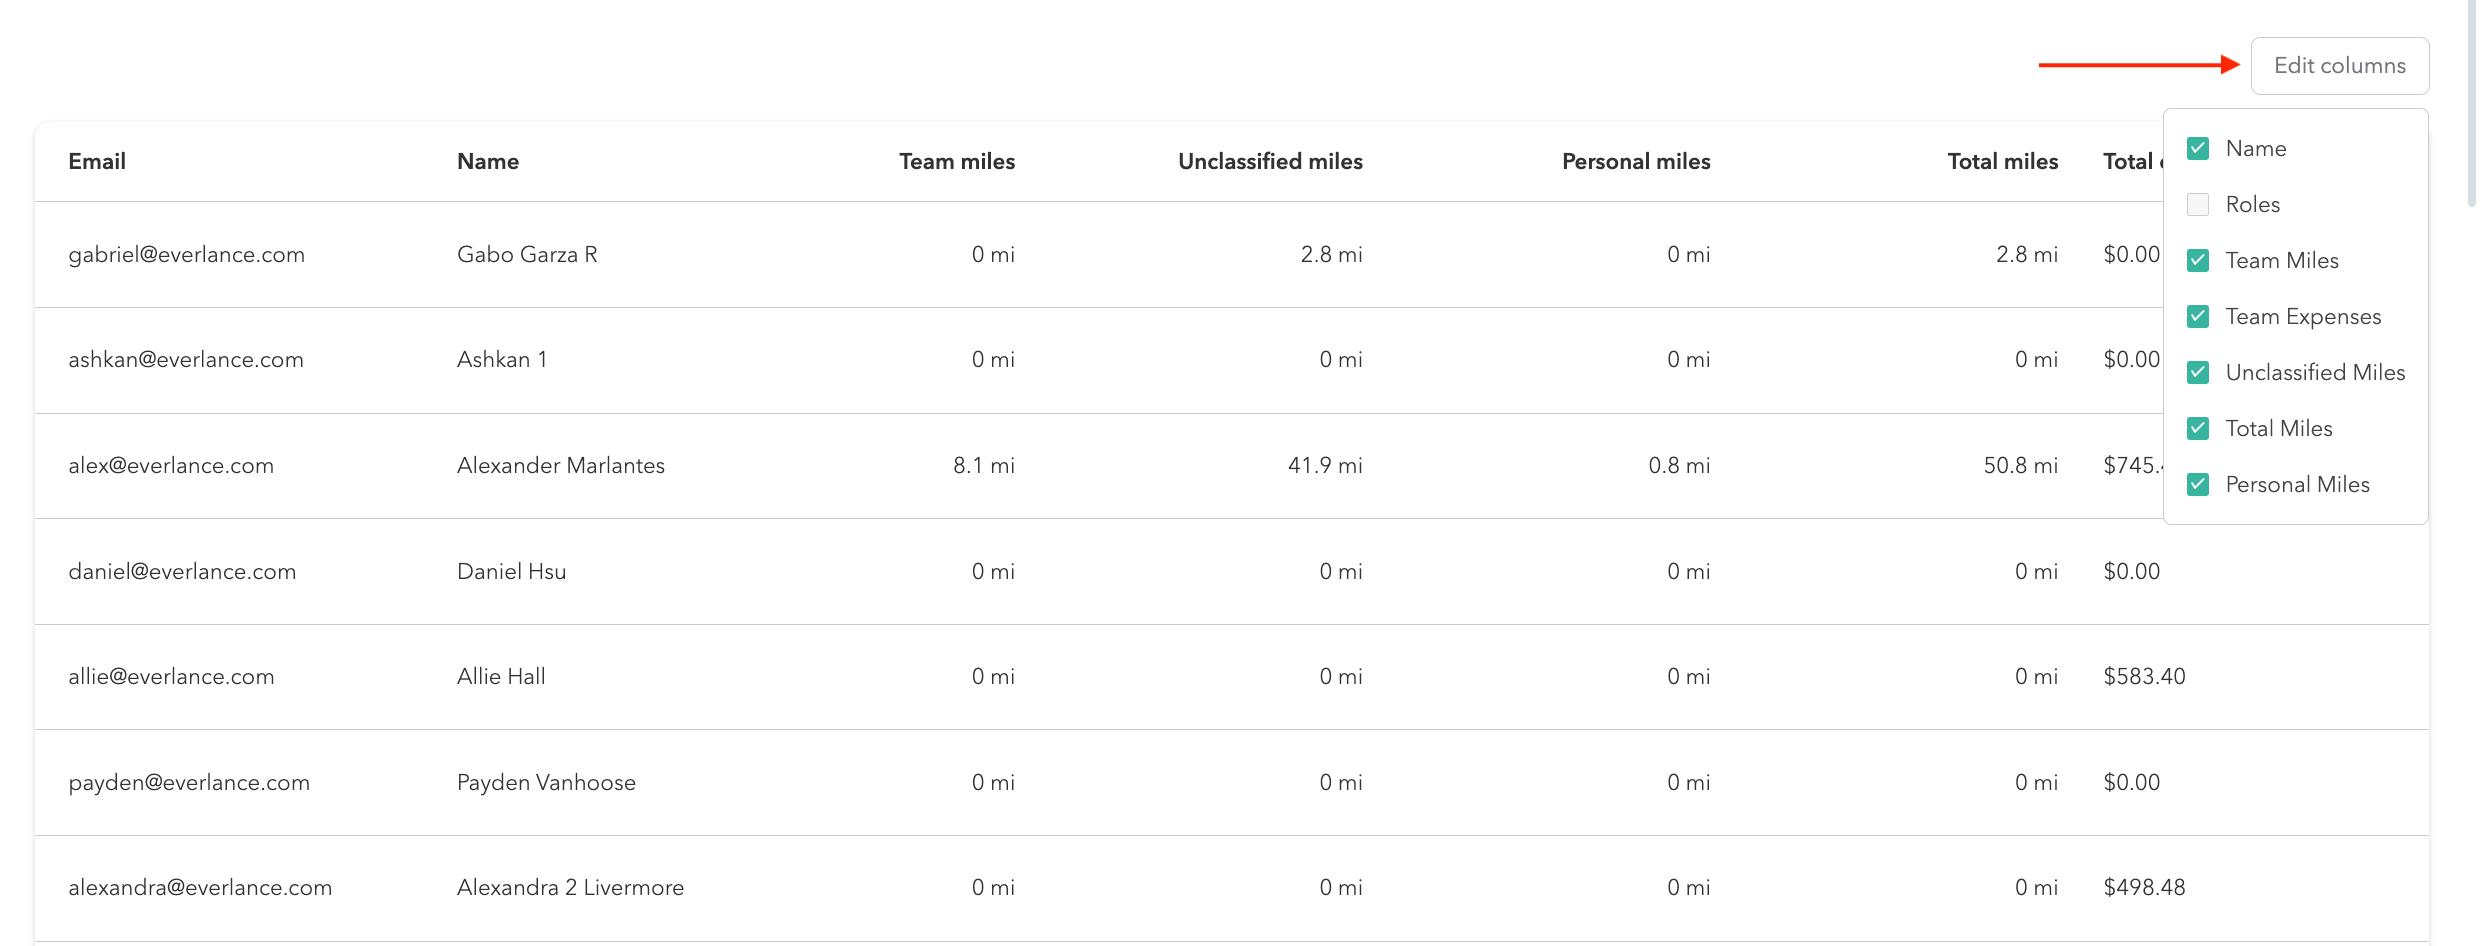This screenshot has height=946, width=2484.
Task: Open Payden Vanhoose's member row
Action: click(x=546, y=783)
